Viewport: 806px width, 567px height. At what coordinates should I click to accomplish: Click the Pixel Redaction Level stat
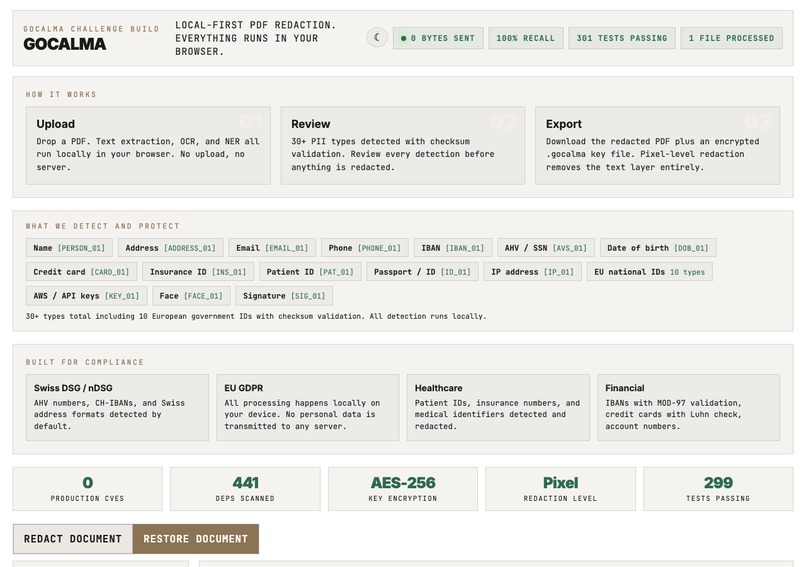[x=560, y=489]
